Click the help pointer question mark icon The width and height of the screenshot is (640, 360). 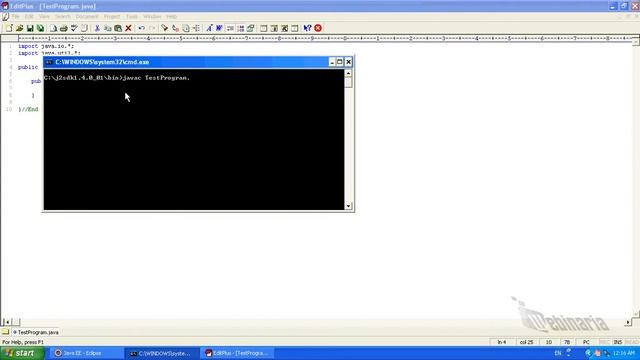(x=307, y=28)
